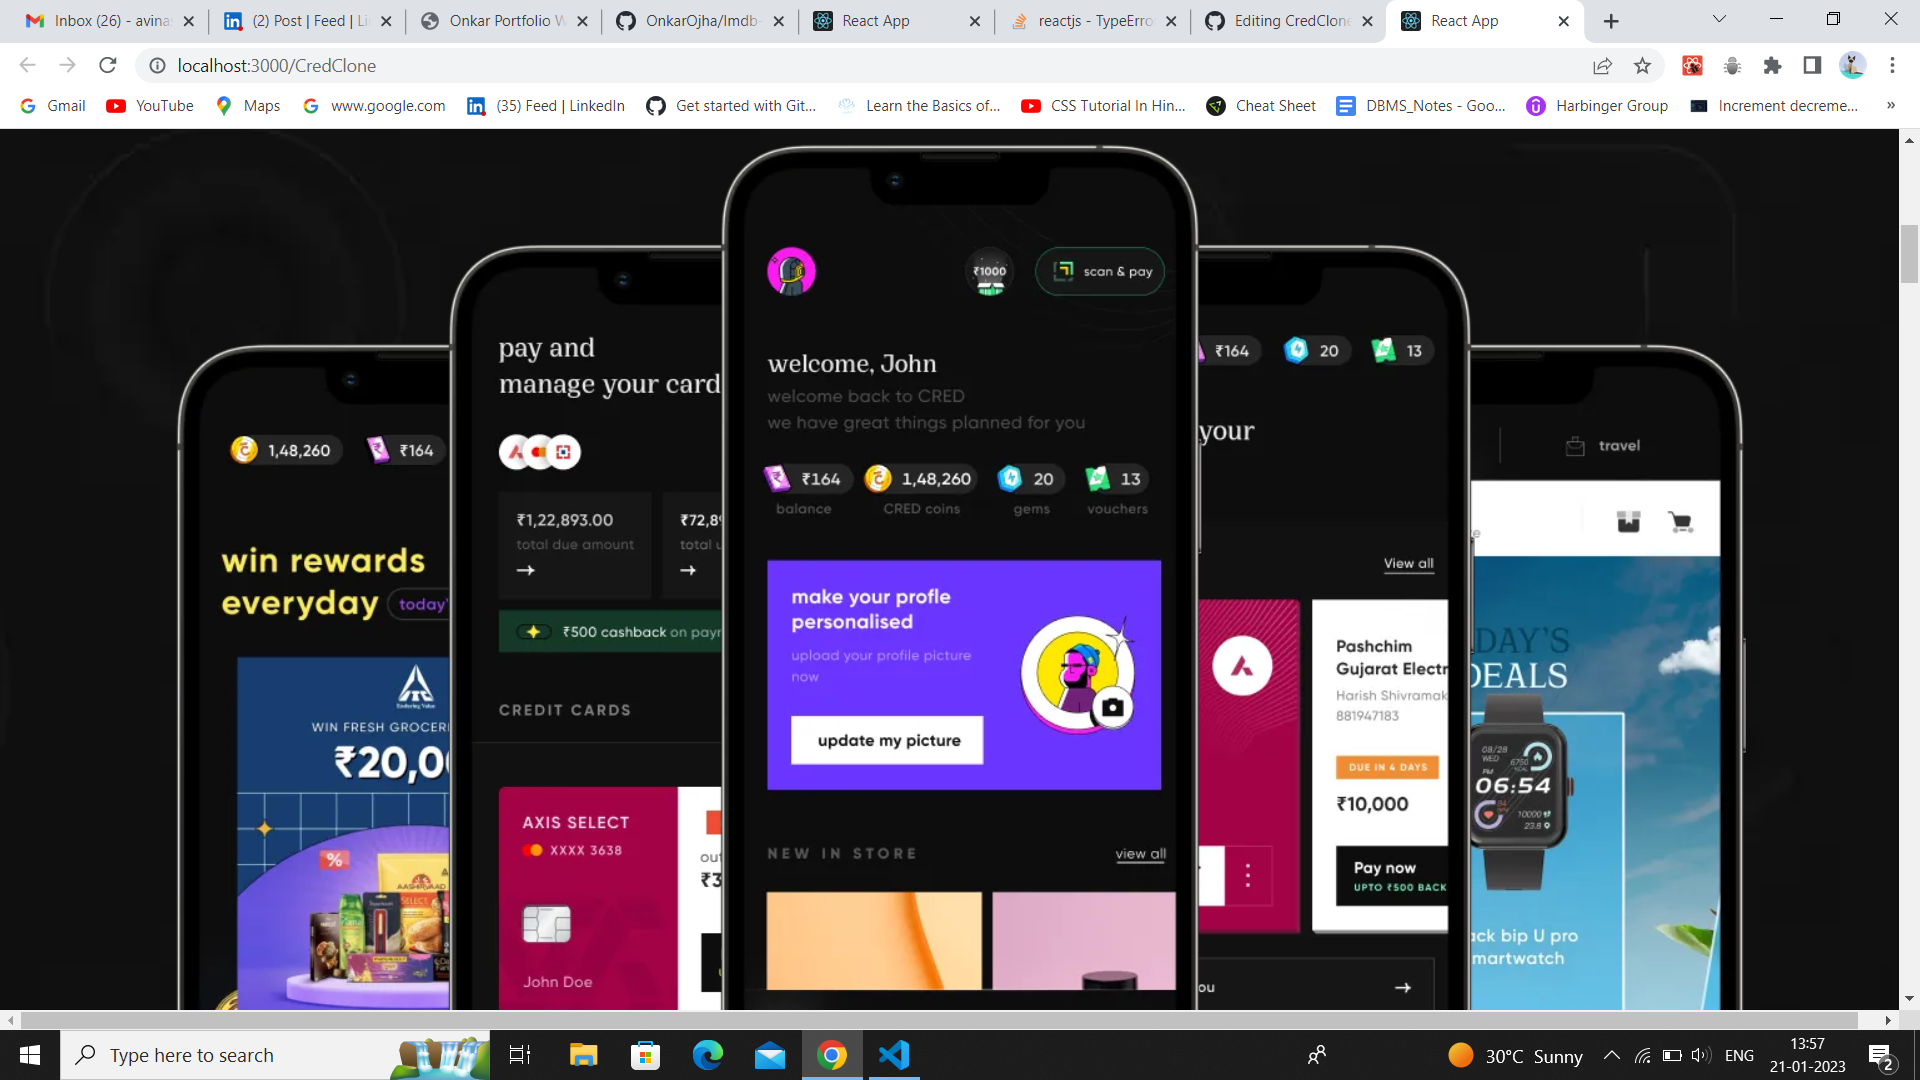Open the Chrome three-dot menu
This screenshot has height=1080, width=1920.
coord(1892,66)
